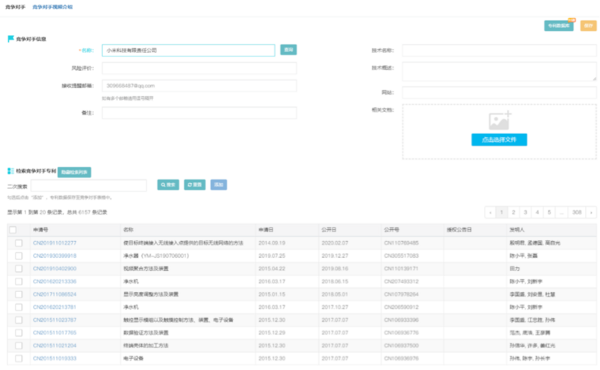Go to page 4 of results
The height and width of the screenshot is (370, 600).
537,212
